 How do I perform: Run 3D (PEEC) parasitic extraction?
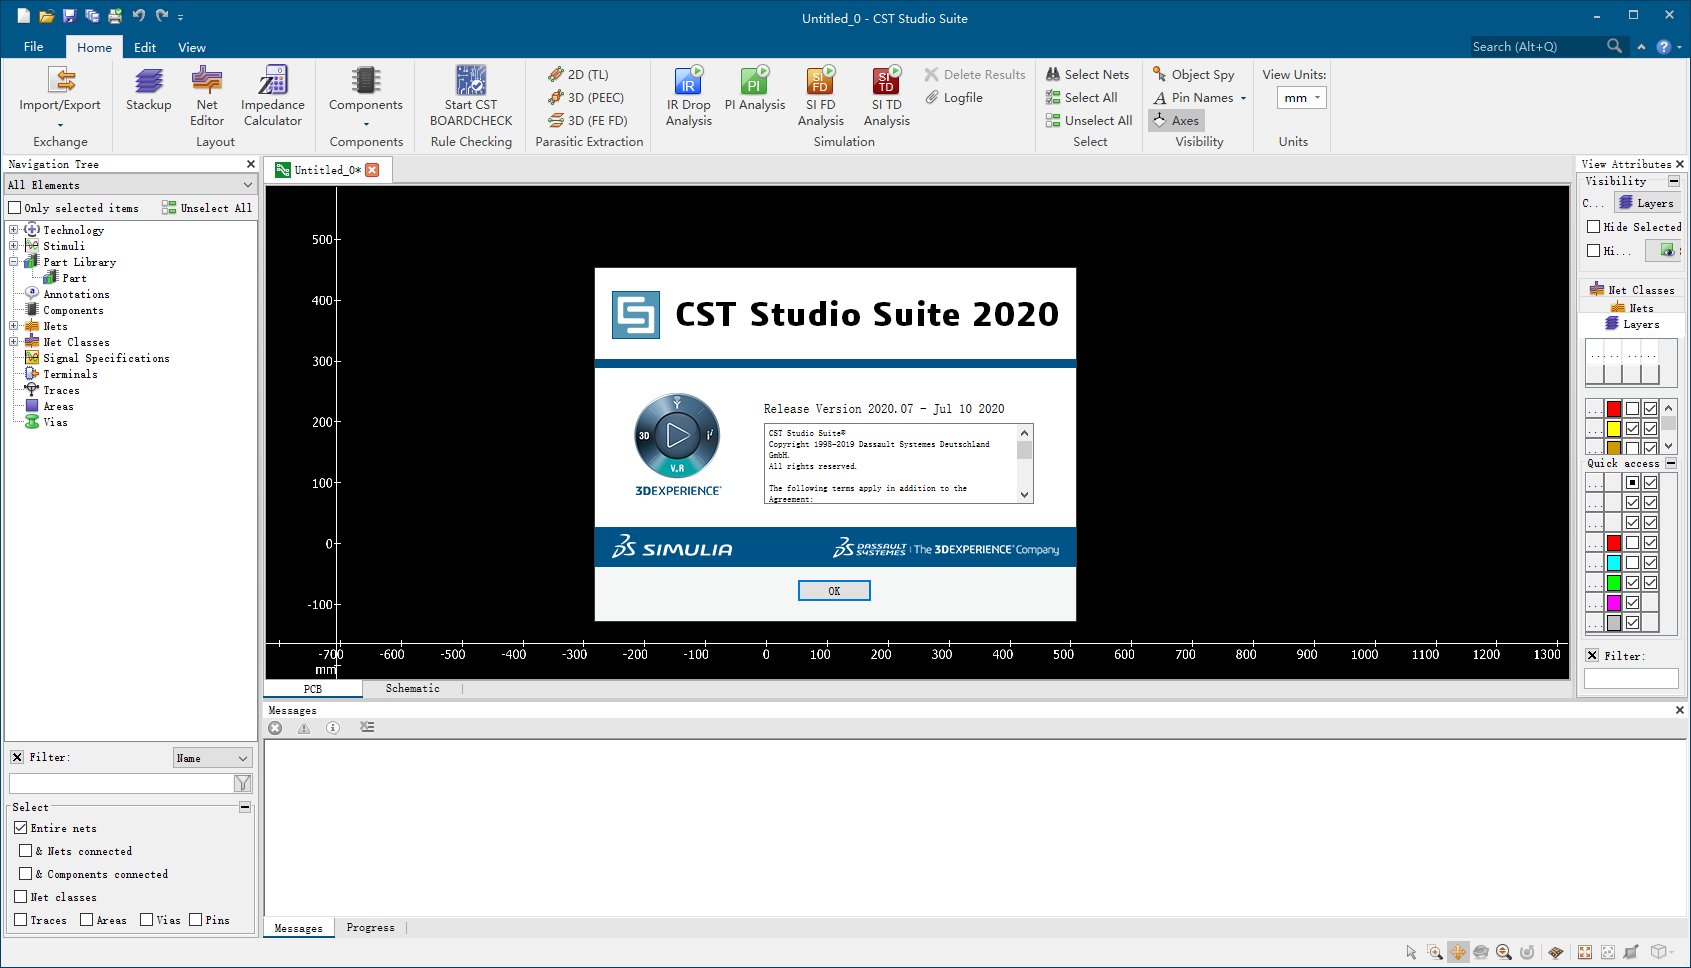[587, 98]
